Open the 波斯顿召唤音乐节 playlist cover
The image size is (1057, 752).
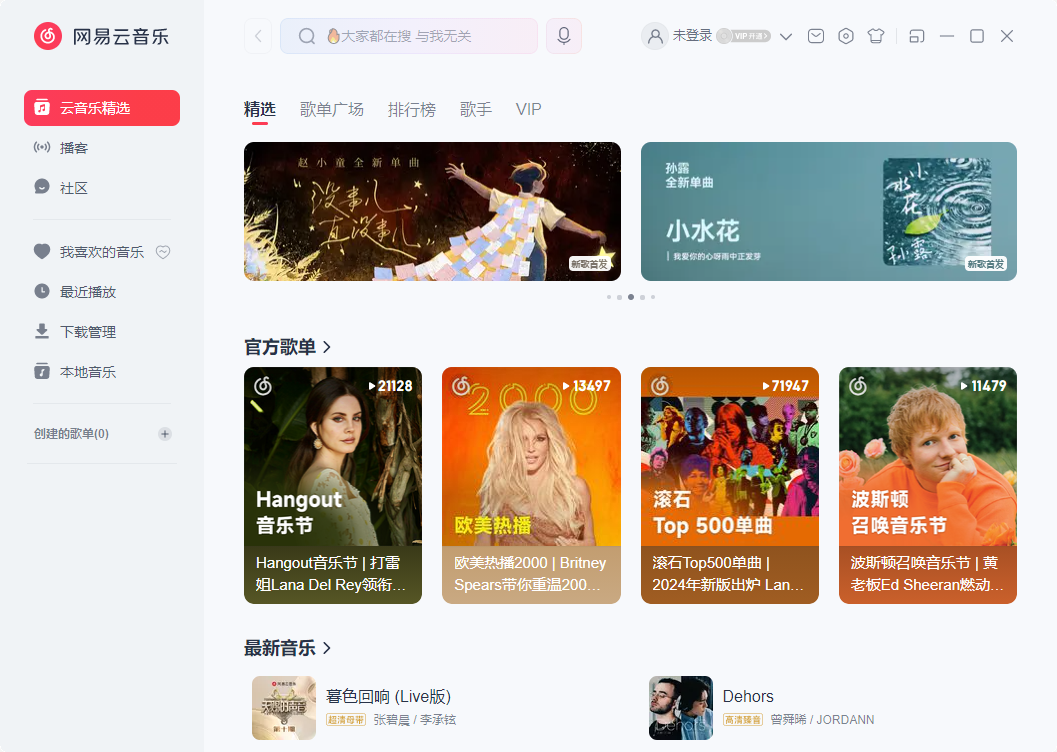point(928,456)
